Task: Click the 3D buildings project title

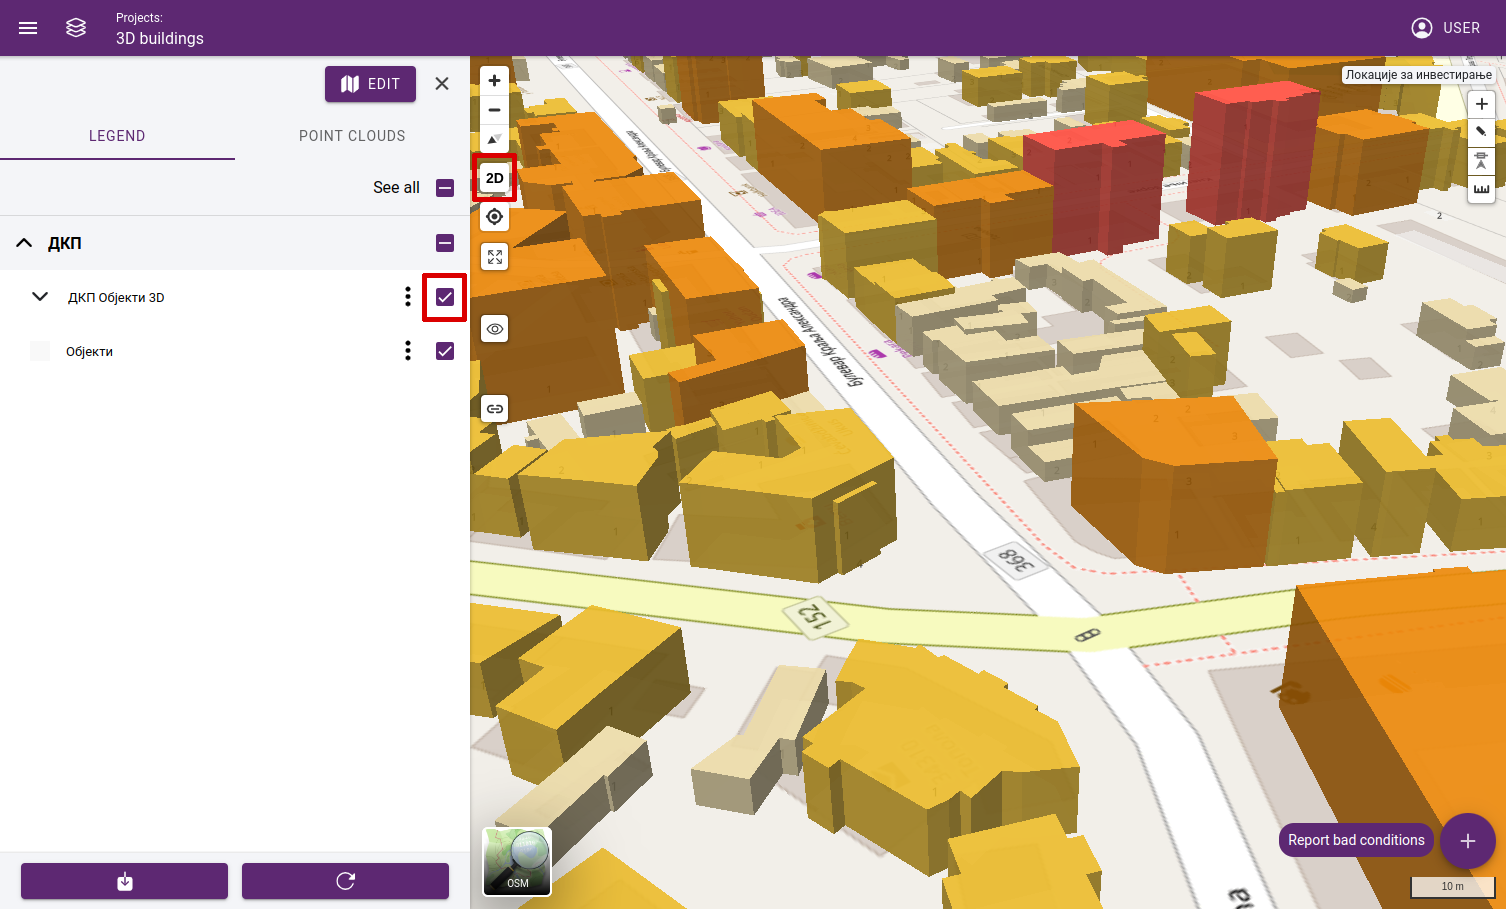Action: pyautogui.click(x=160, y=38)
